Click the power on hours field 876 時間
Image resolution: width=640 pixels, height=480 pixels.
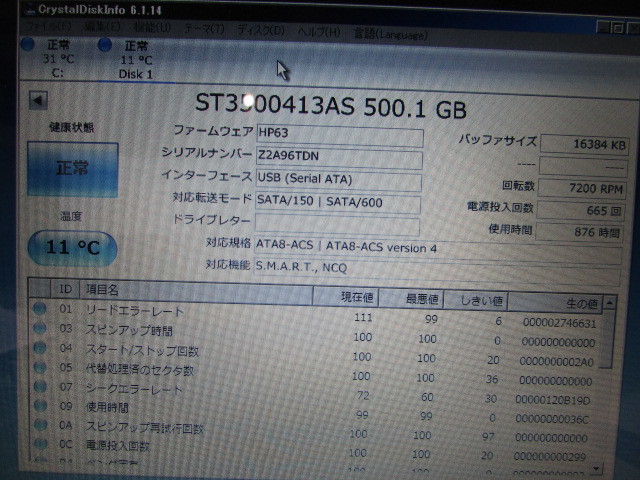pyautogui.click(x=579, y=233)
